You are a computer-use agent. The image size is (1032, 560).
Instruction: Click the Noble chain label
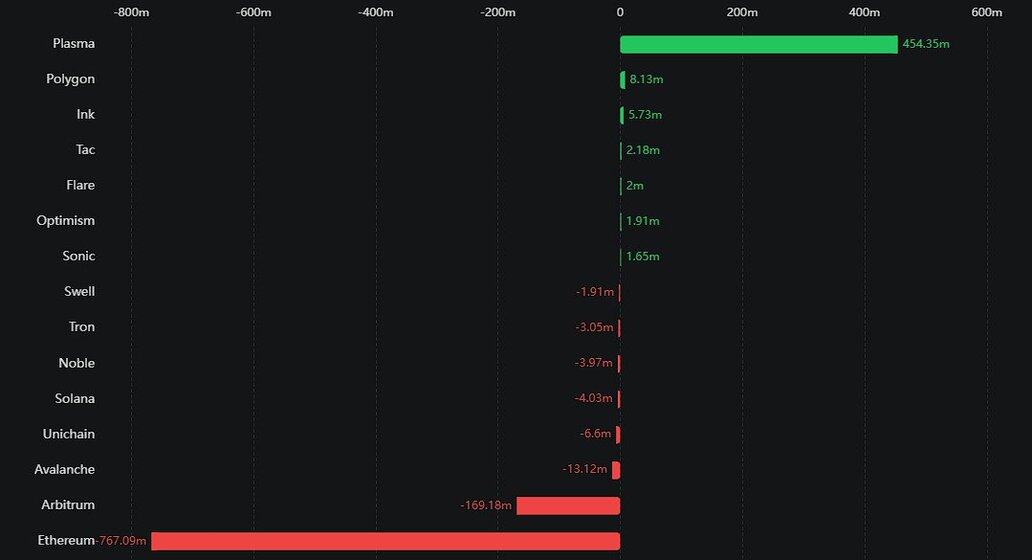(77, 363)
